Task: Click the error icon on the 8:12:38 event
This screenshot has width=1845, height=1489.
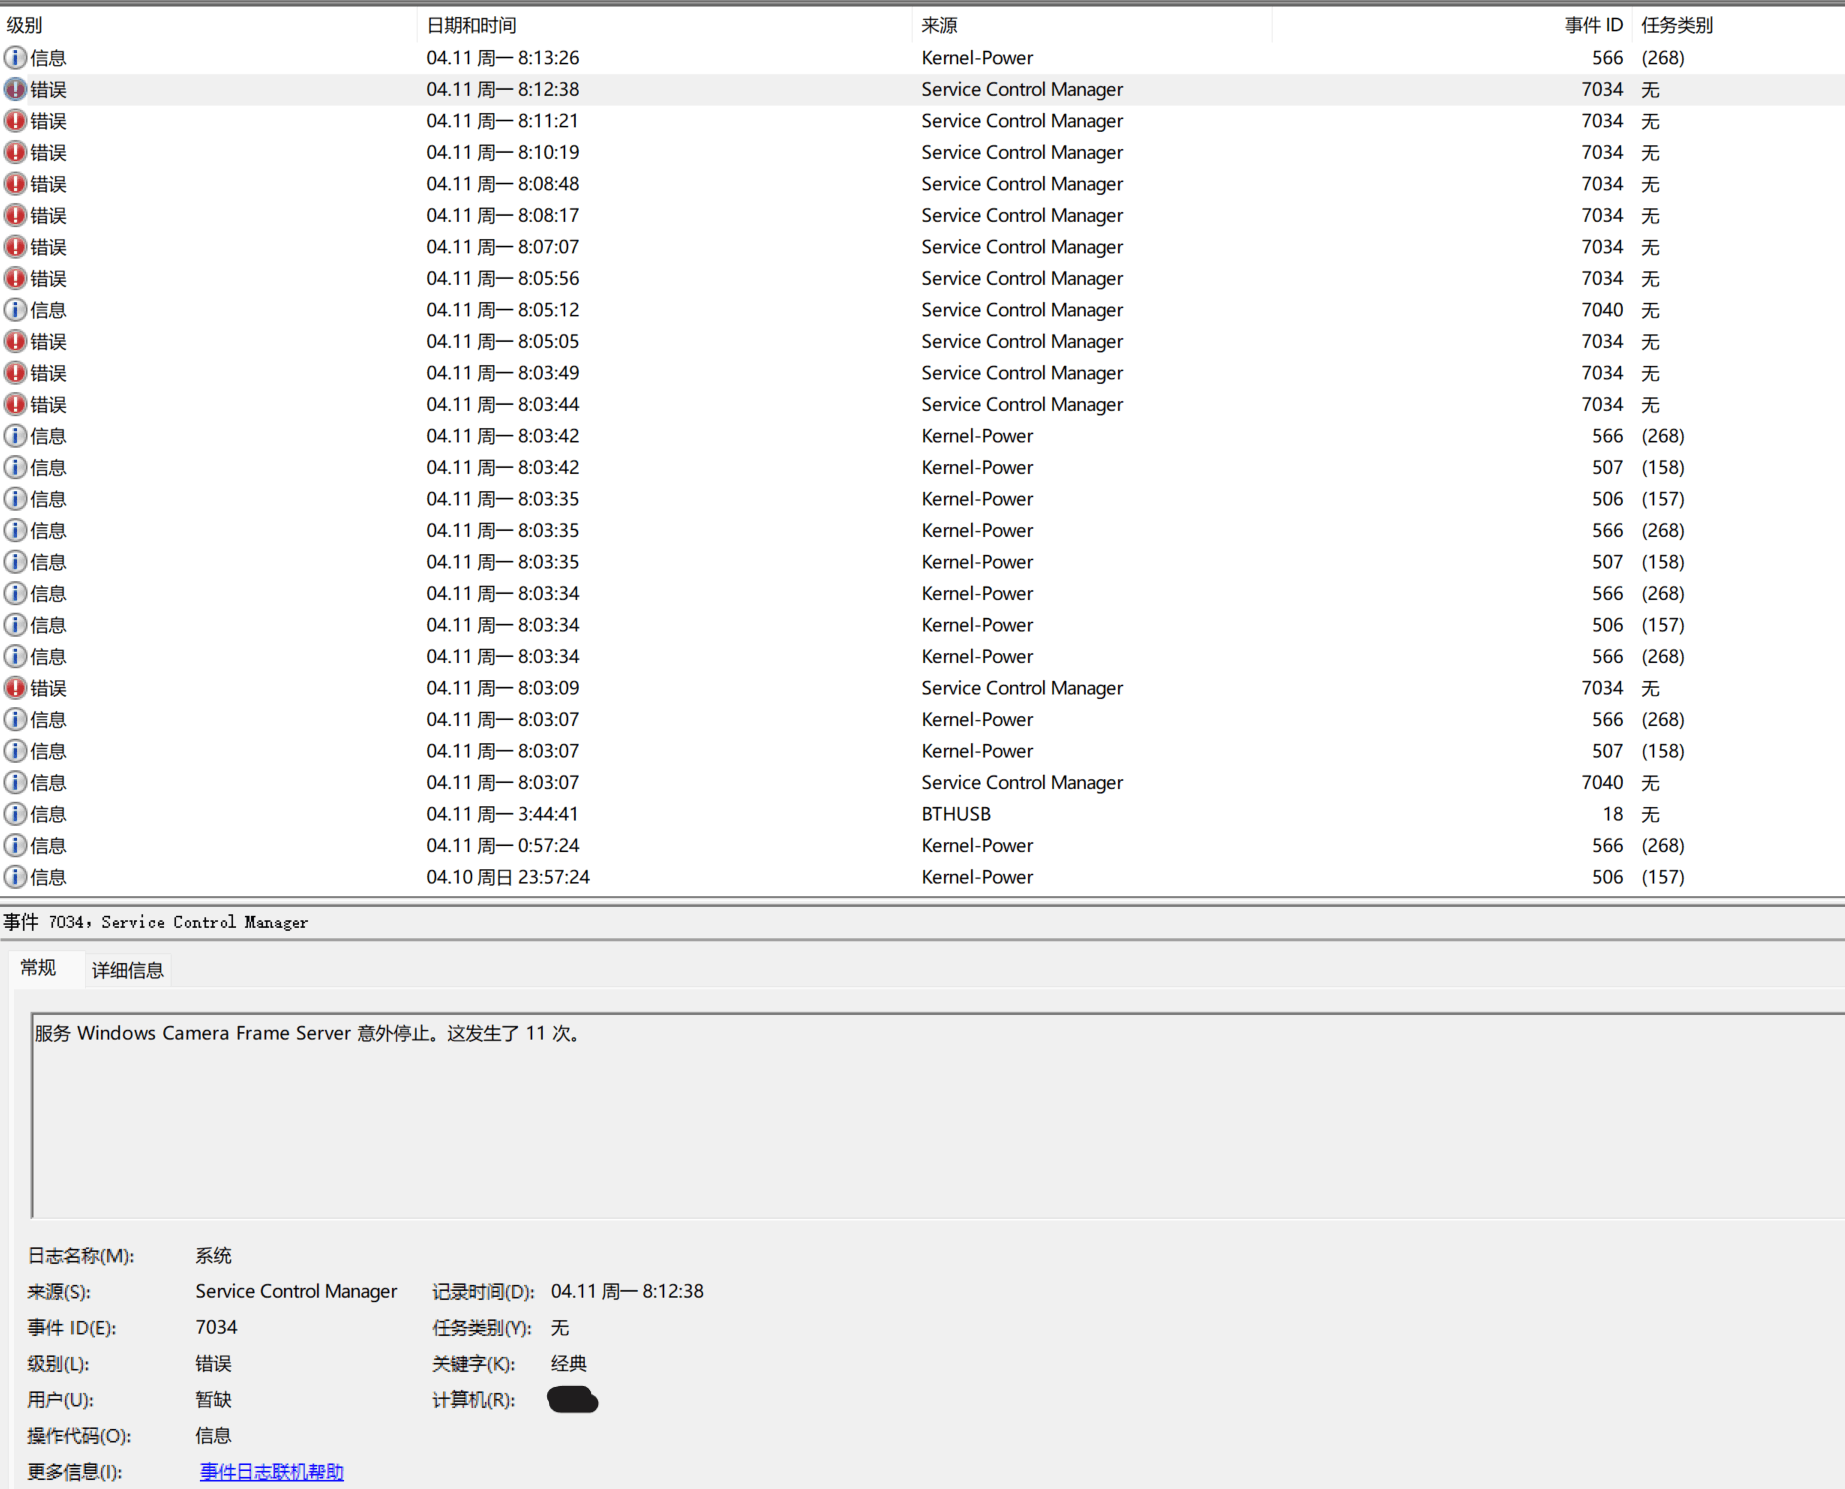Action: click(x=16, y=89)
